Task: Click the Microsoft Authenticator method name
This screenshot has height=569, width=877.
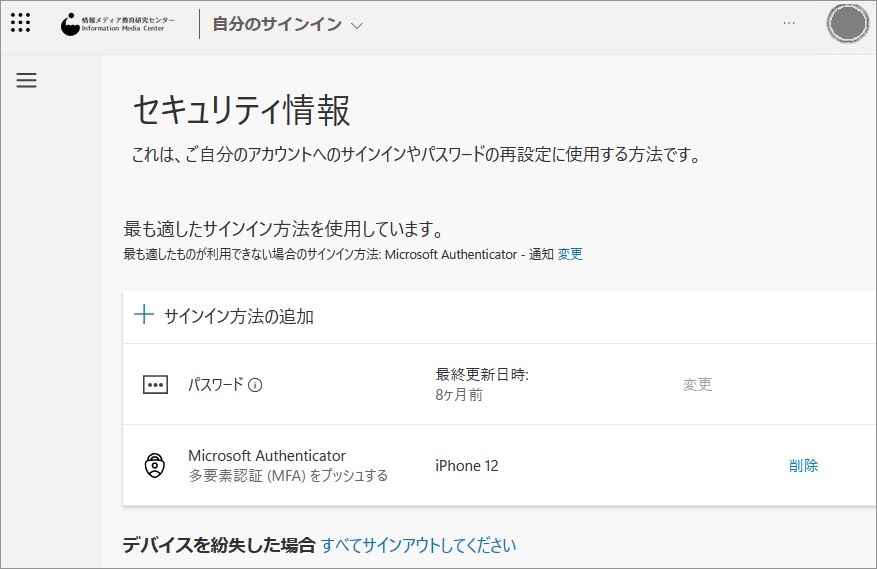Action: (267, 455)
